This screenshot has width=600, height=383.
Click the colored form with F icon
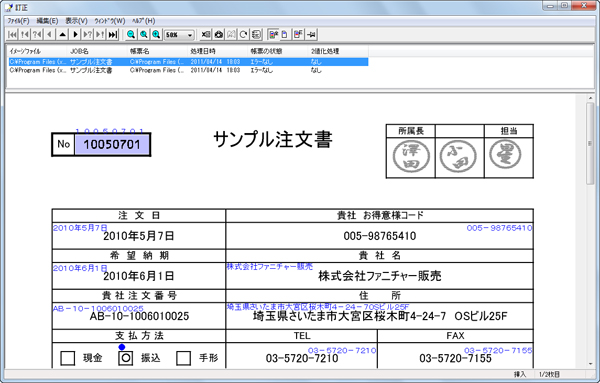(298, 34)
